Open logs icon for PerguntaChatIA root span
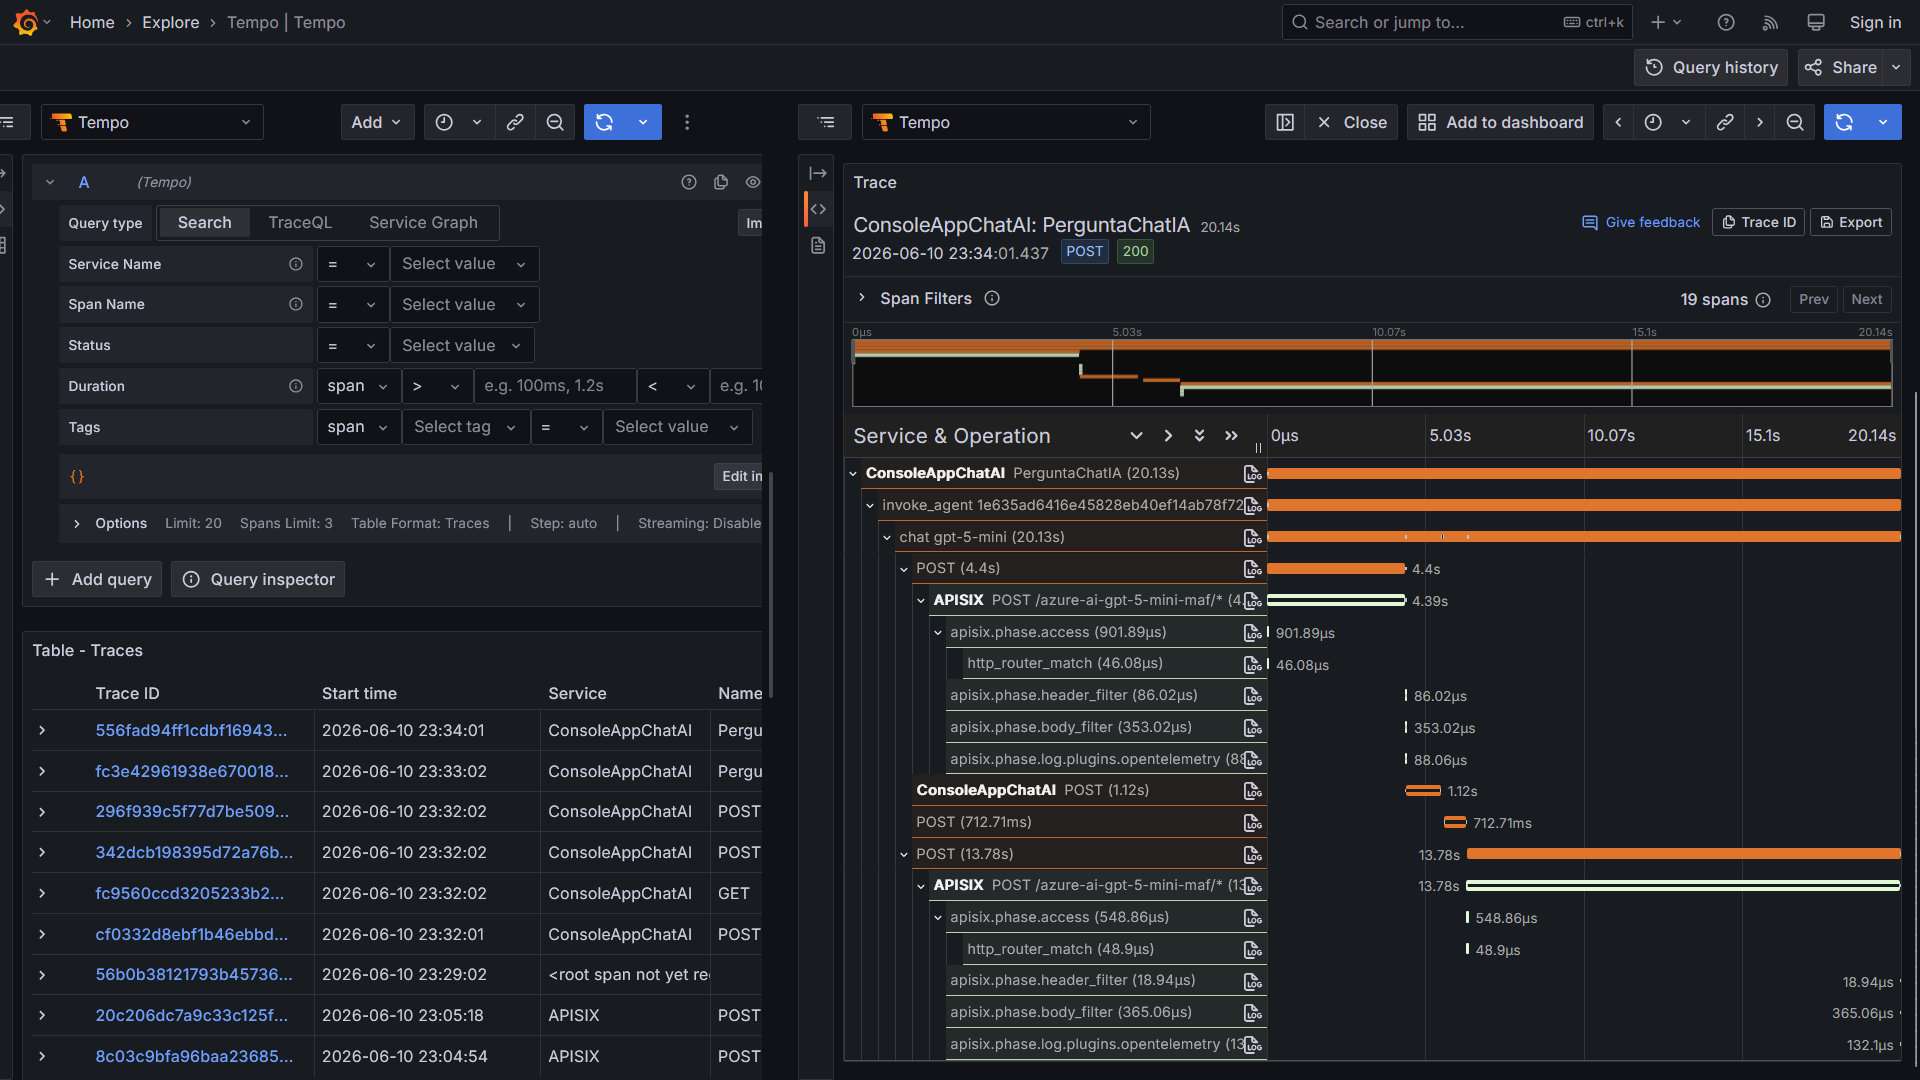Viewport: 1920px width, 1080px height. (x=1252, y=473)
